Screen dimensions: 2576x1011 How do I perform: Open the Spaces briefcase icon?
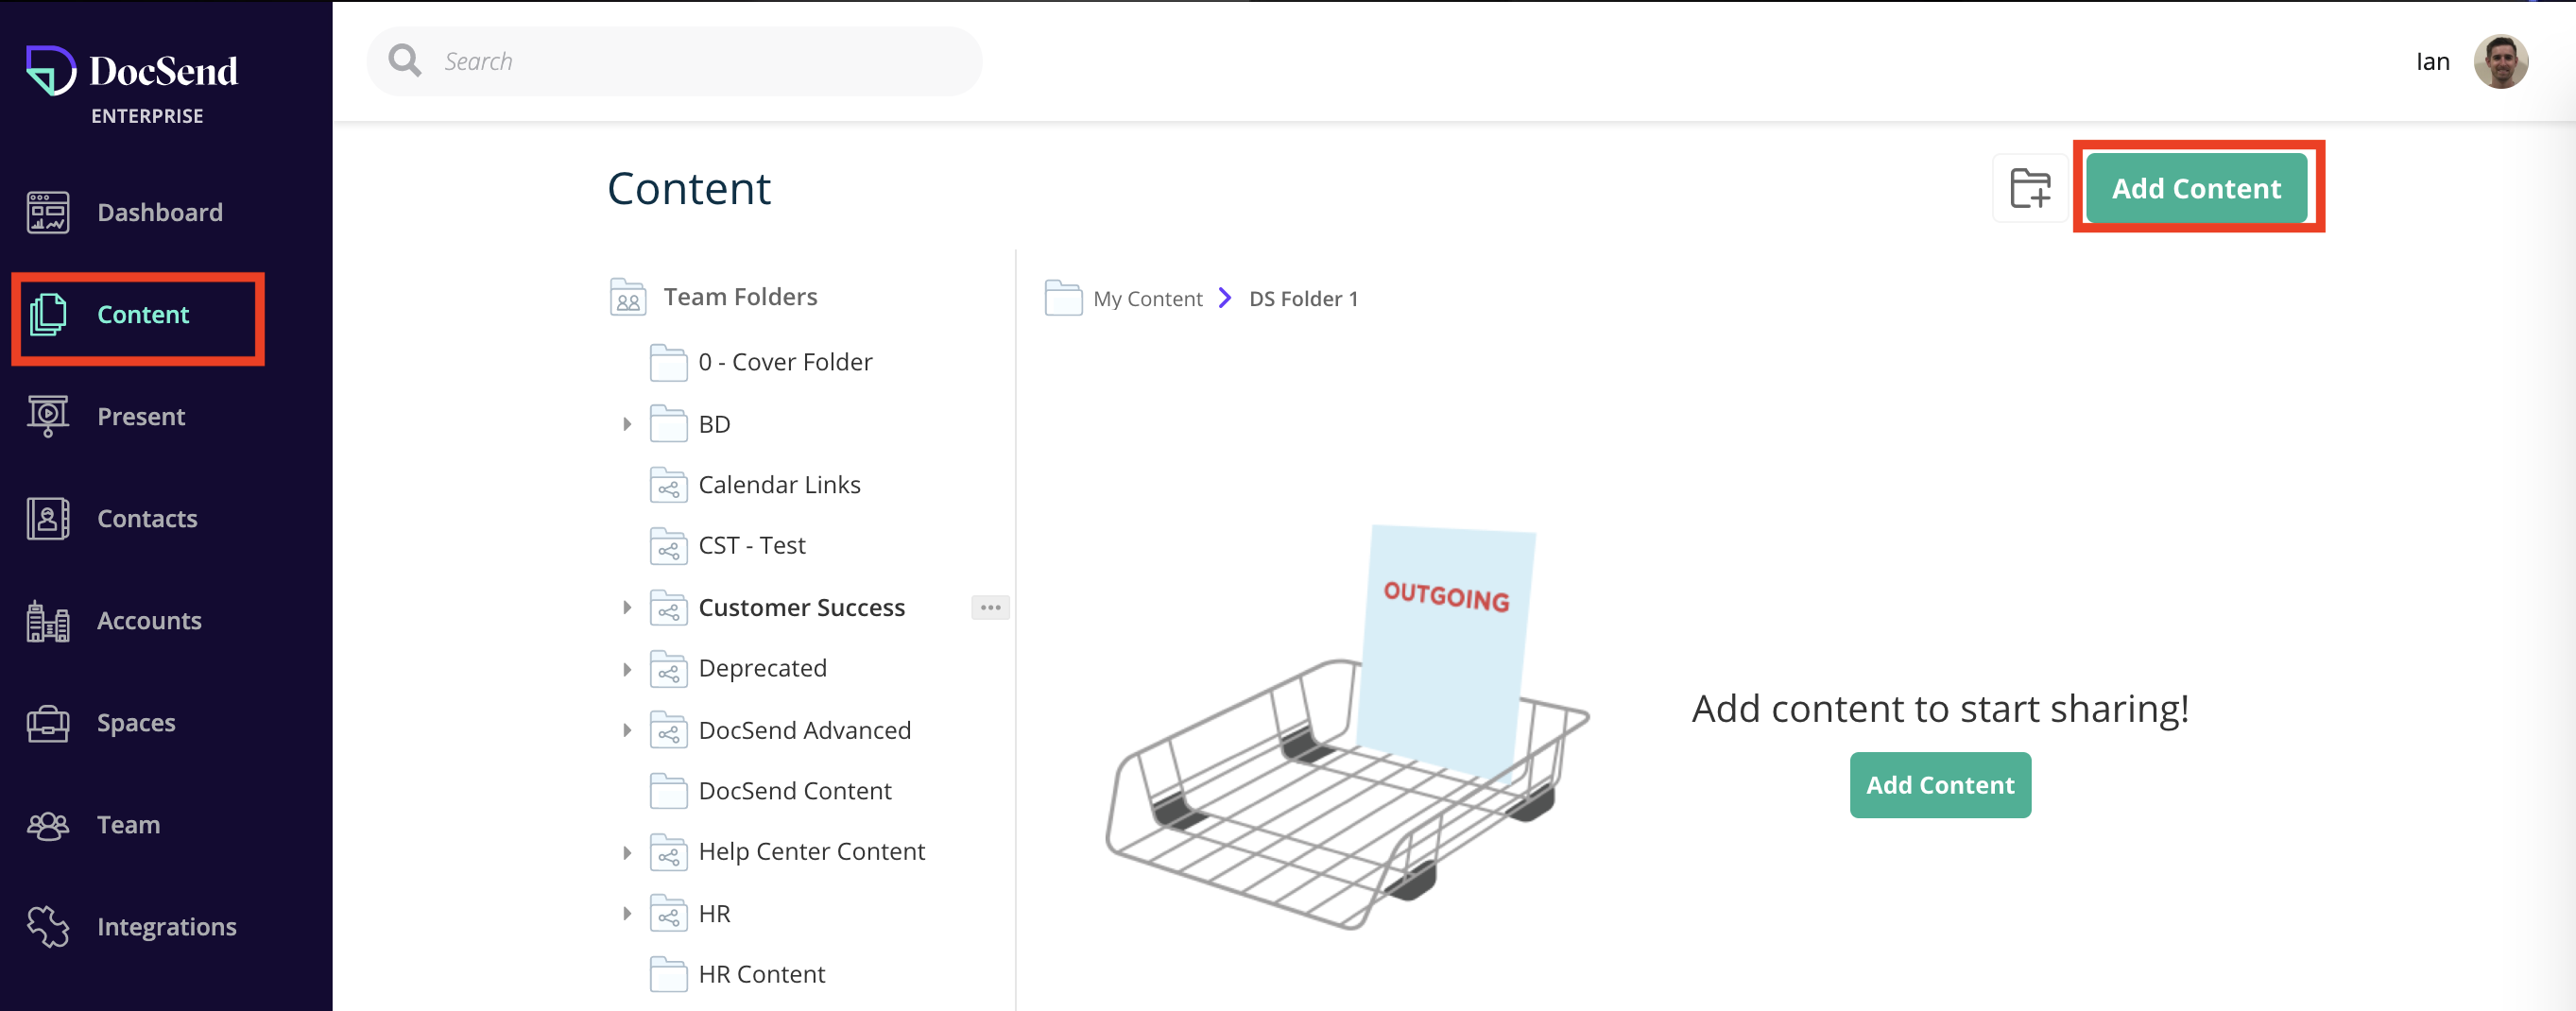click(x=47, y=723)
